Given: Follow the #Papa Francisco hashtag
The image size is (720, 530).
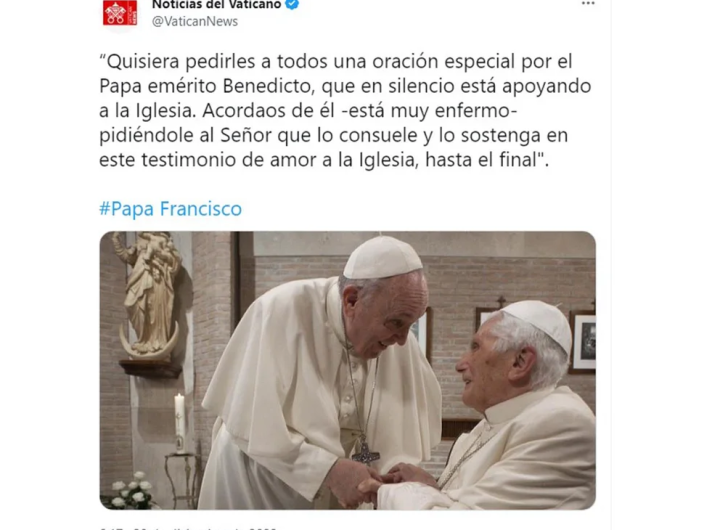Looking at the screenshot, I should click(170, 209).
